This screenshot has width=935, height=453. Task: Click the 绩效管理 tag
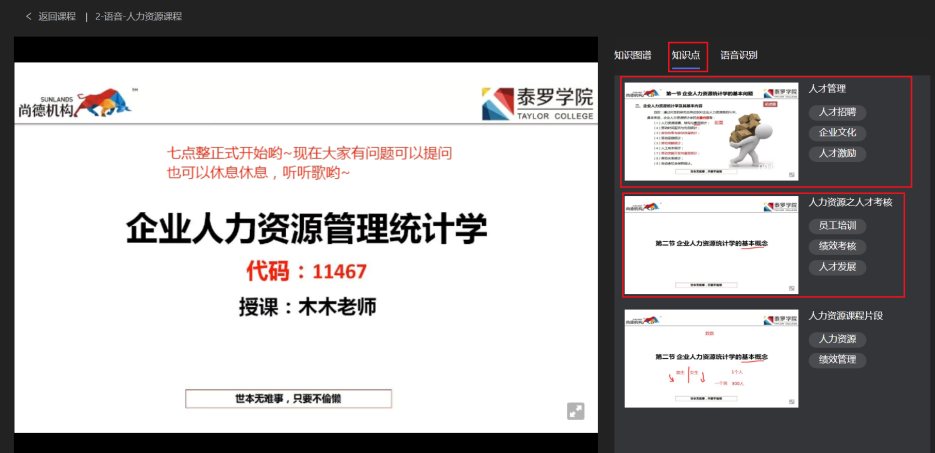pos(837,359)
